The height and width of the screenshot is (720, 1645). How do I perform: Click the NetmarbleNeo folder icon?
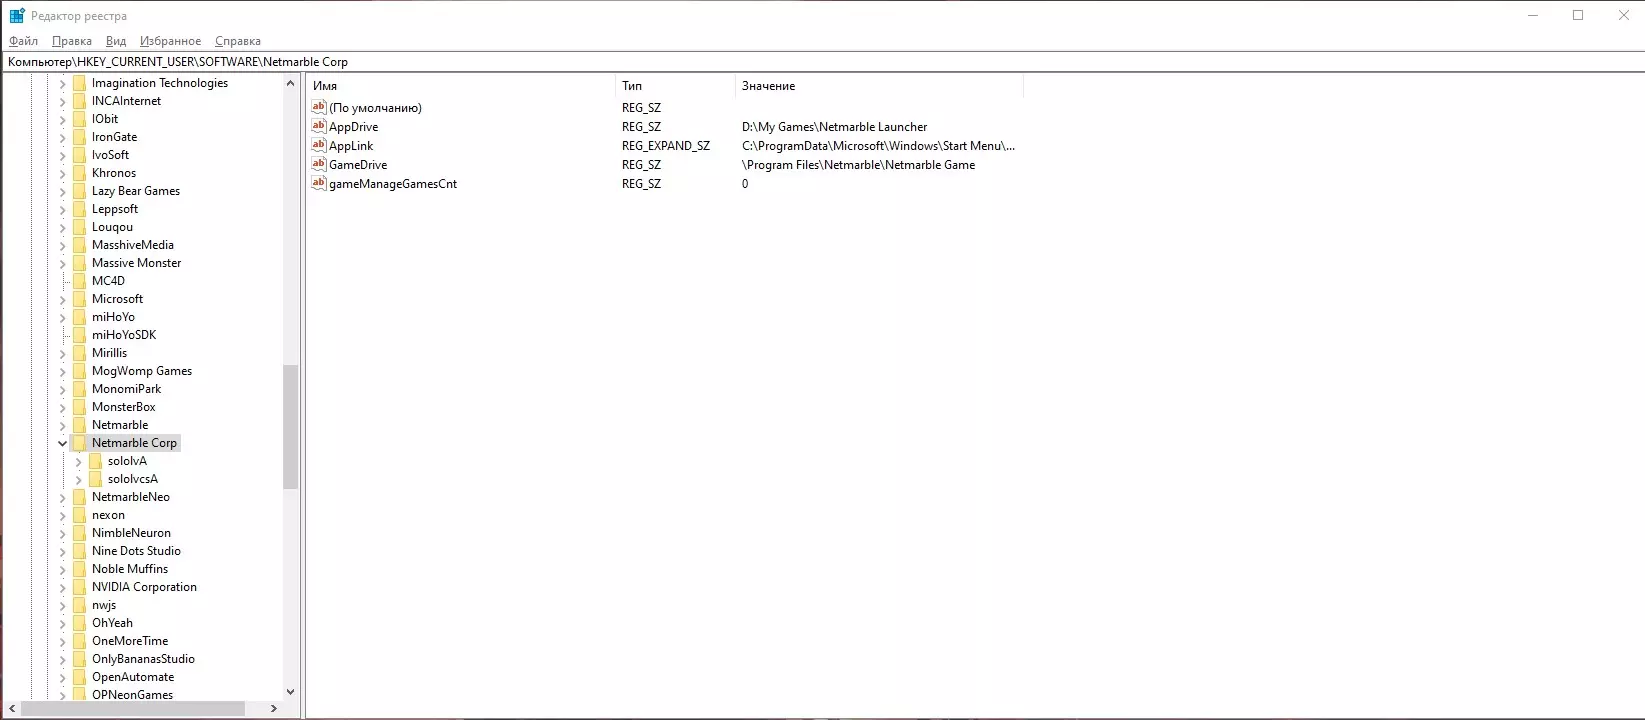[x=79, y=497]
